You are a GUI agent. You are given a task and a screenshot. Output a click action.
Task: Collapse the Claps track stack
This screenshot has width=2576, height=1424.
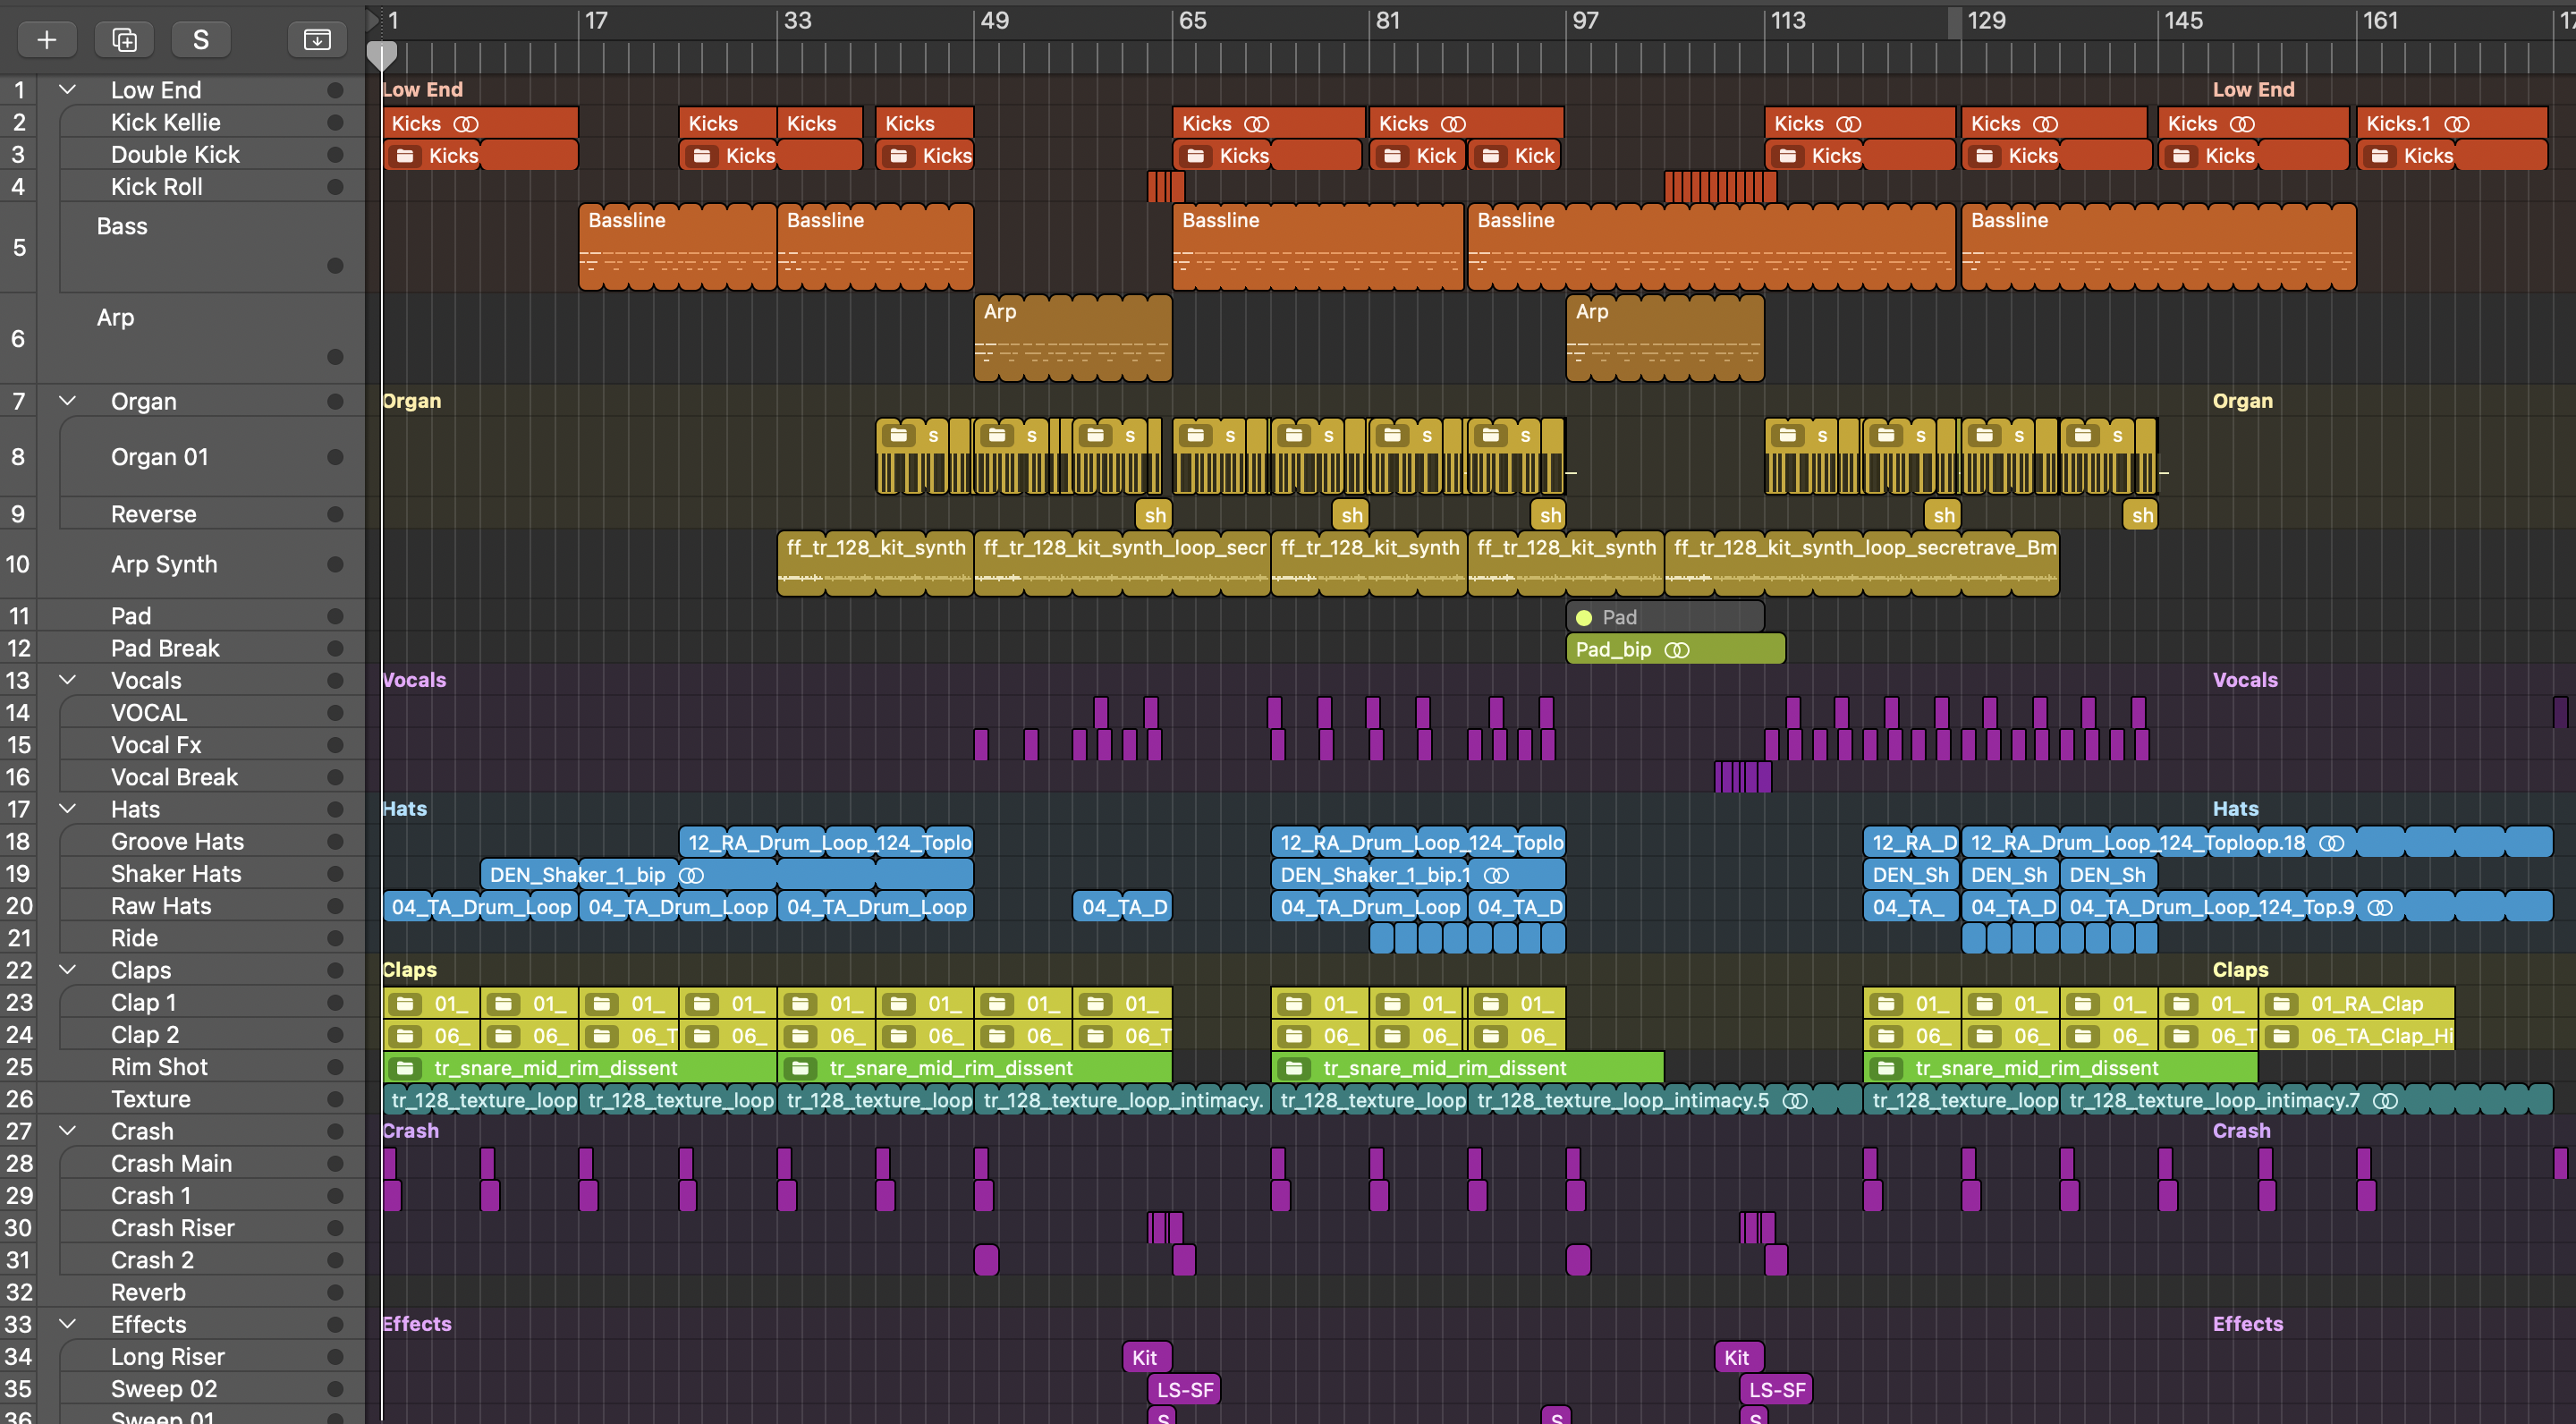click(67, 970)
